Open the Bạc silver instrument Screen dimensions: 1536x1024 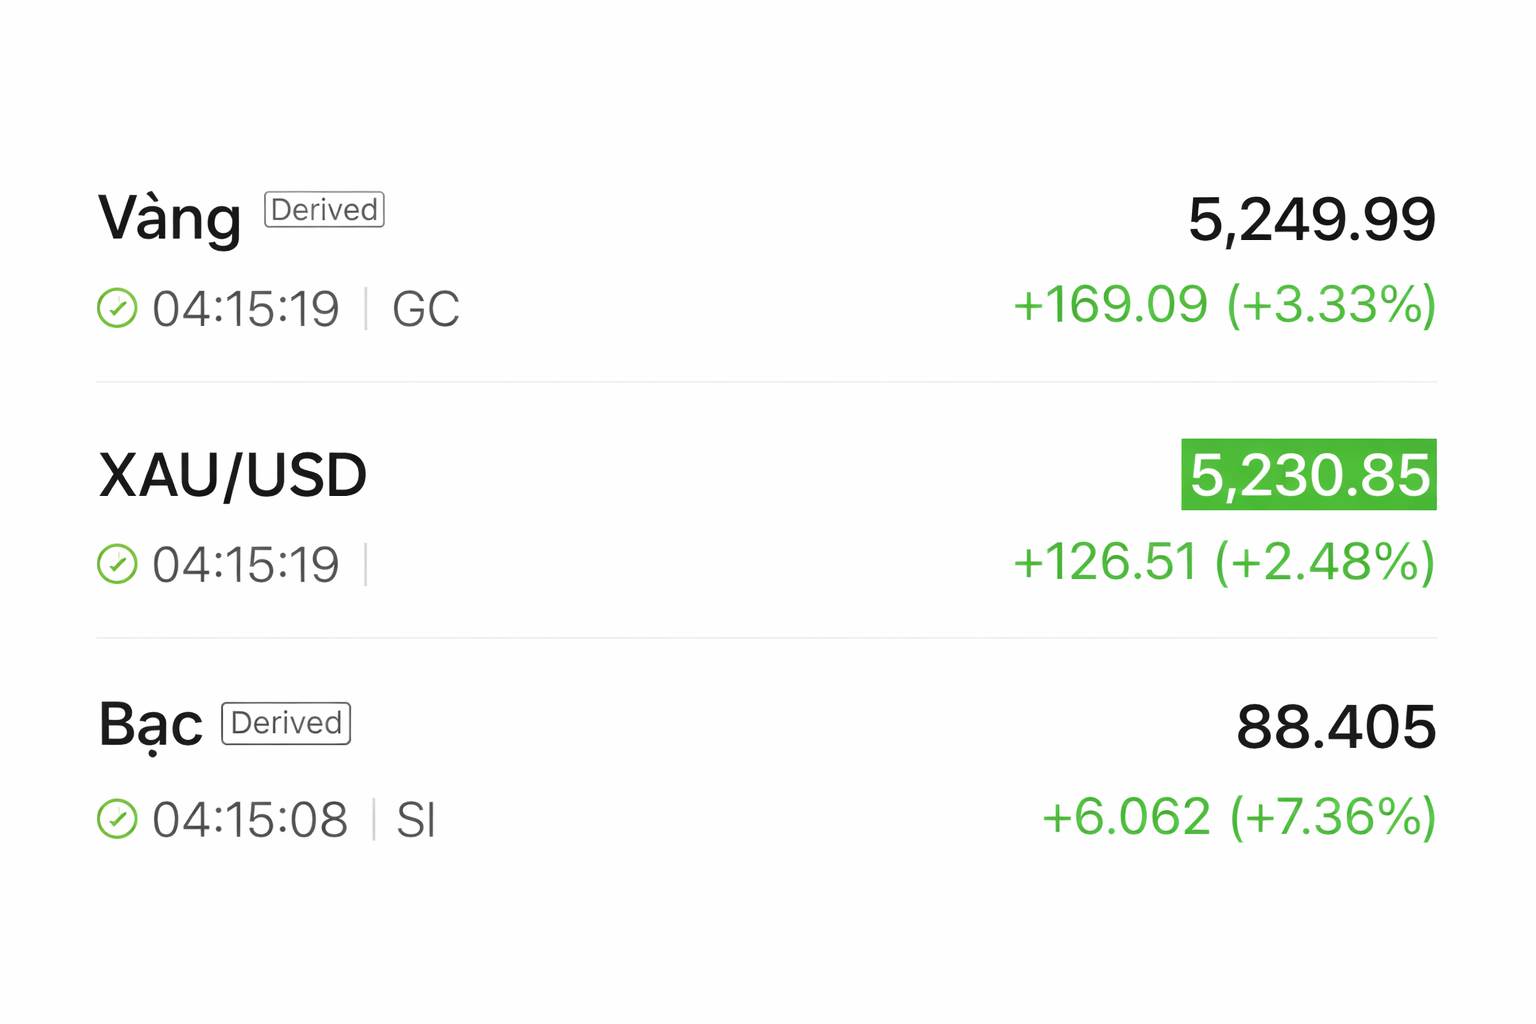click(150, 725)
